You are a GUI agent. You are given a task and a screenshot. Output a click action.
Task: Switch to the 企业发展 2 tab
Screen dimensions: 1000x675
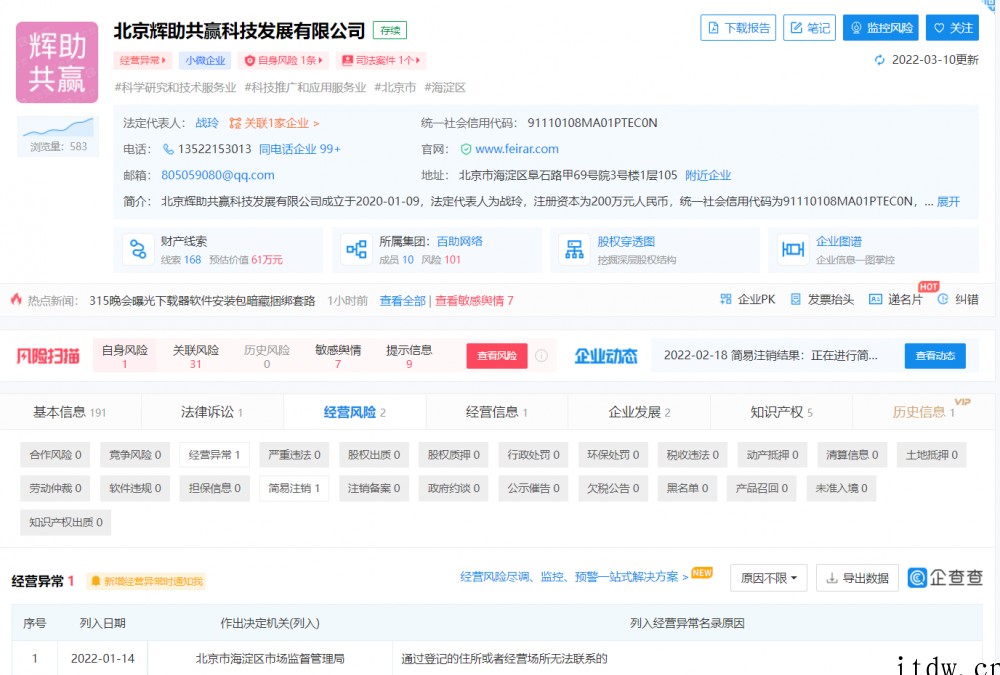[639, 412]
